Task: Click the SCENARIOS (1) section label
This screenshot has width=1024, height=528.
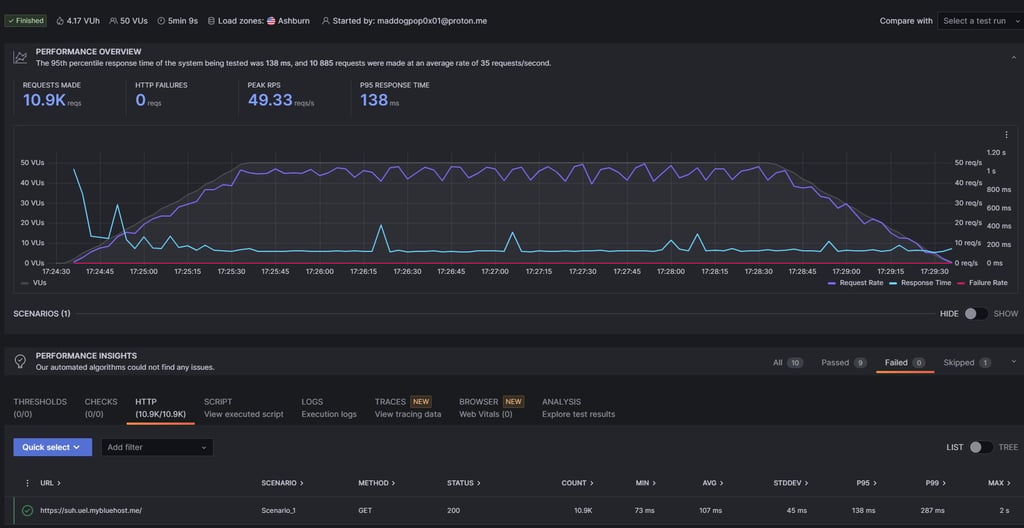Action: pyautogui.click(x=42, y=314)
